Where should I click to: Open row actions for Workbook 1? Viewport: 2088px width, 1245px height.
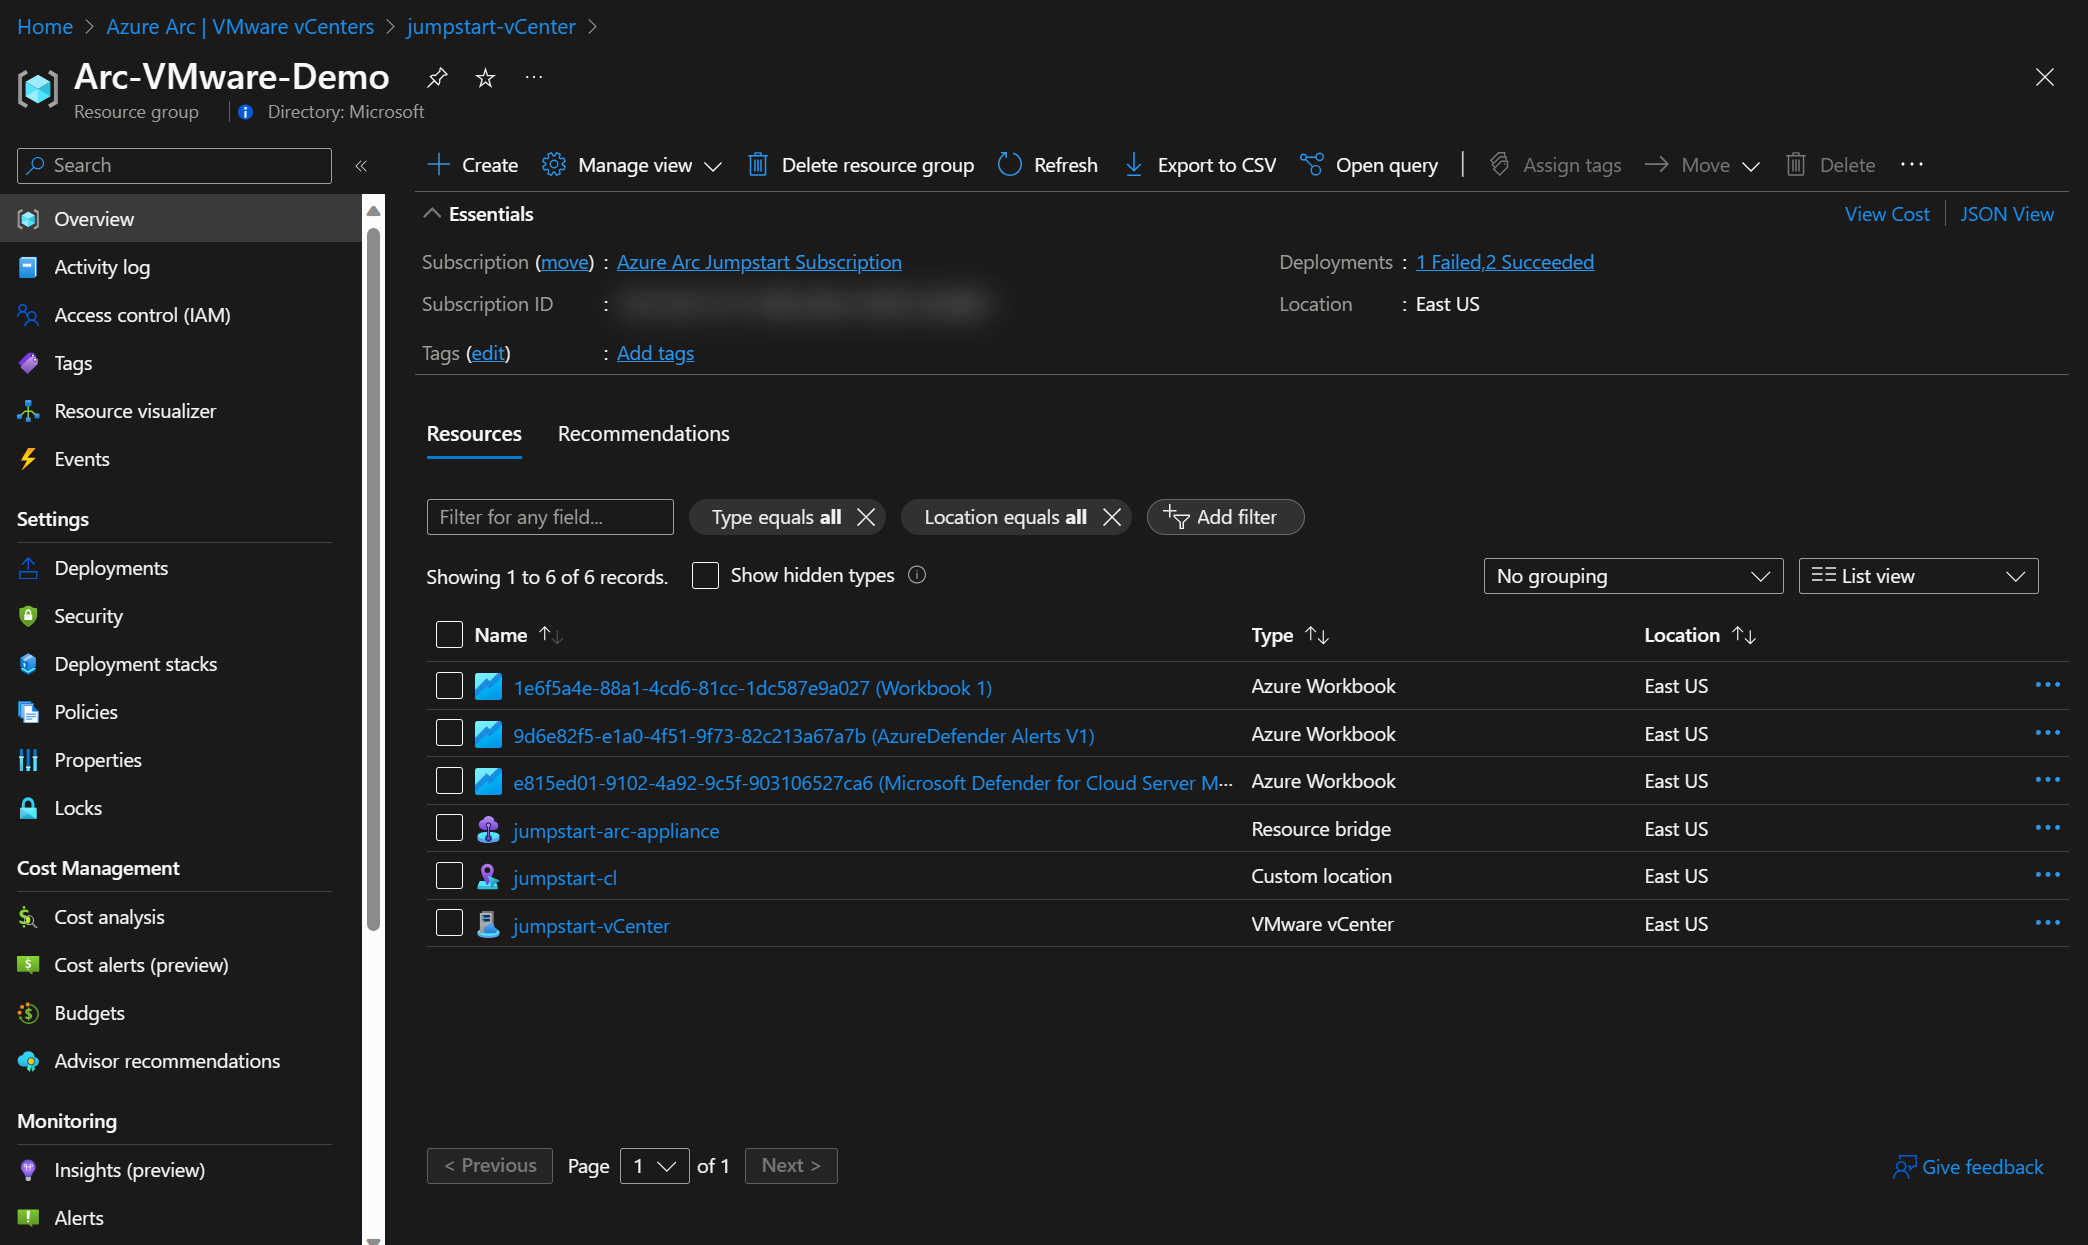(2047, 685)
